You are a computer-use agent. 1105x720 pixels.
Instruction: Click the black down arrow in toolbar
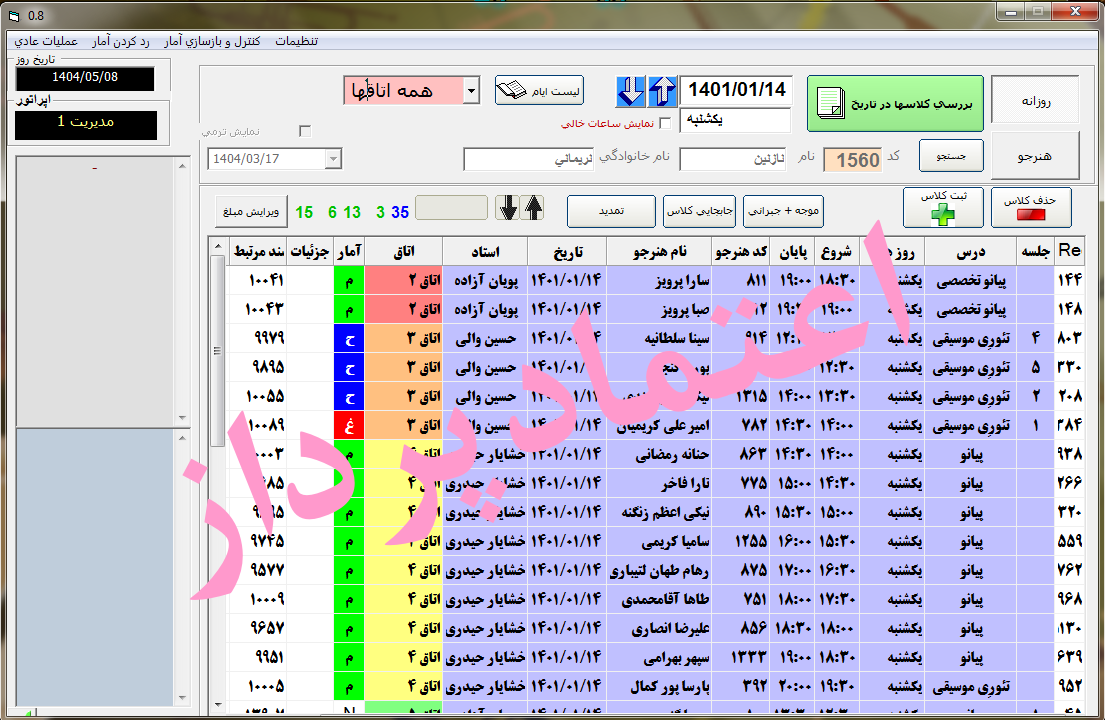pyautogui.click(x=509, y=208)
